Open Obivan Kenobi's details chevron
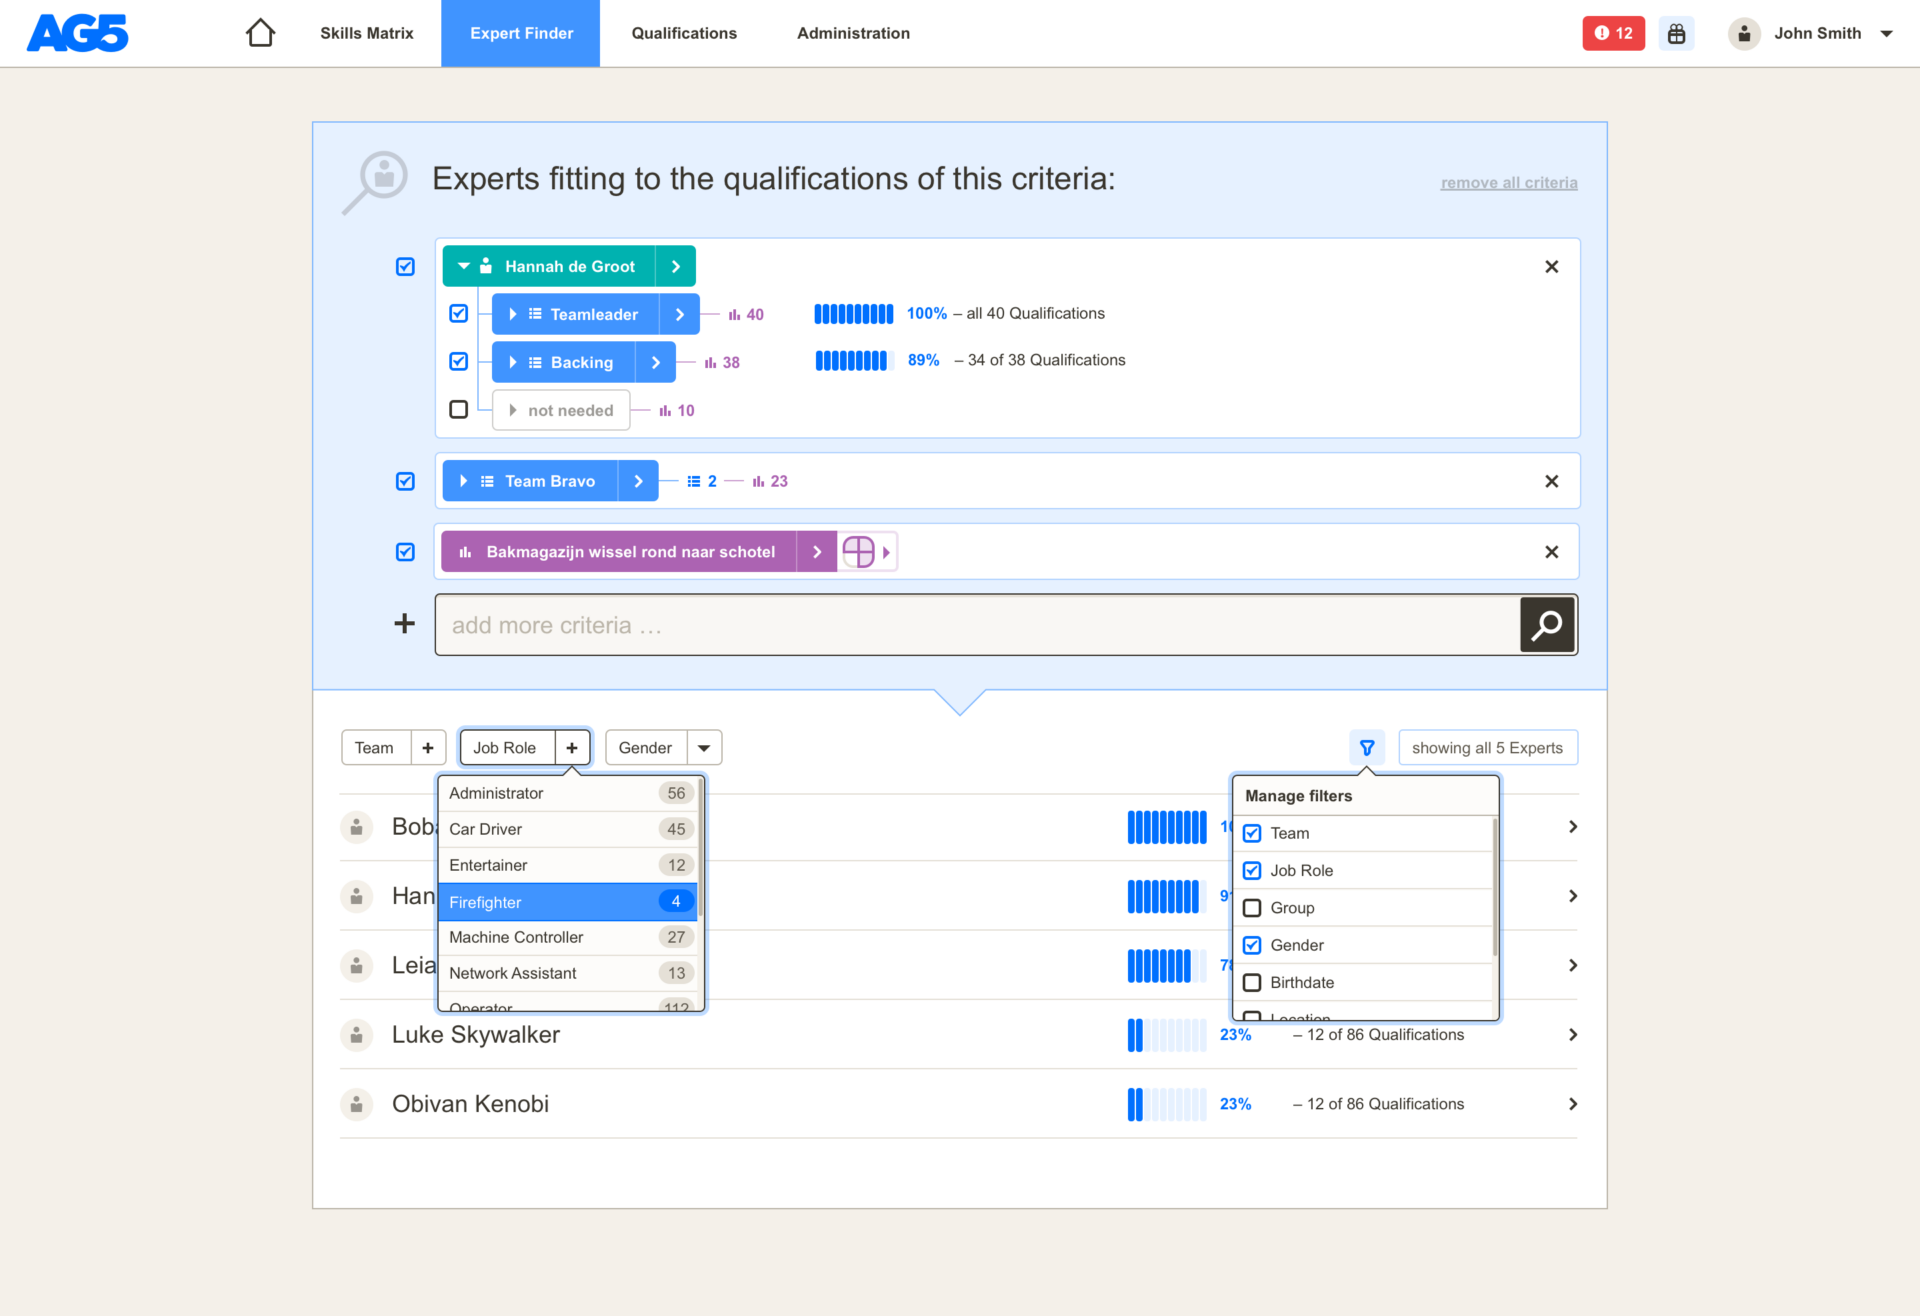The width and height of the screenshot is (1920, 1316). [x=1573, y=1104]
